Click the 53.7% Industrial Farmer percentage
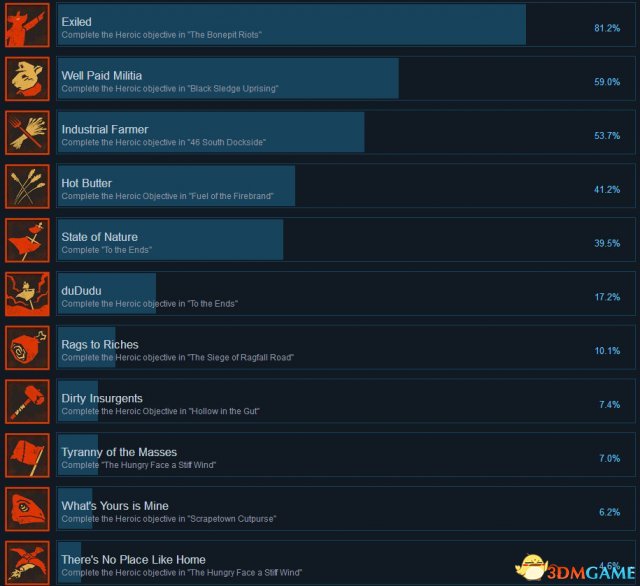The width and height of the screenshot is (640, 586). [607, 135]
